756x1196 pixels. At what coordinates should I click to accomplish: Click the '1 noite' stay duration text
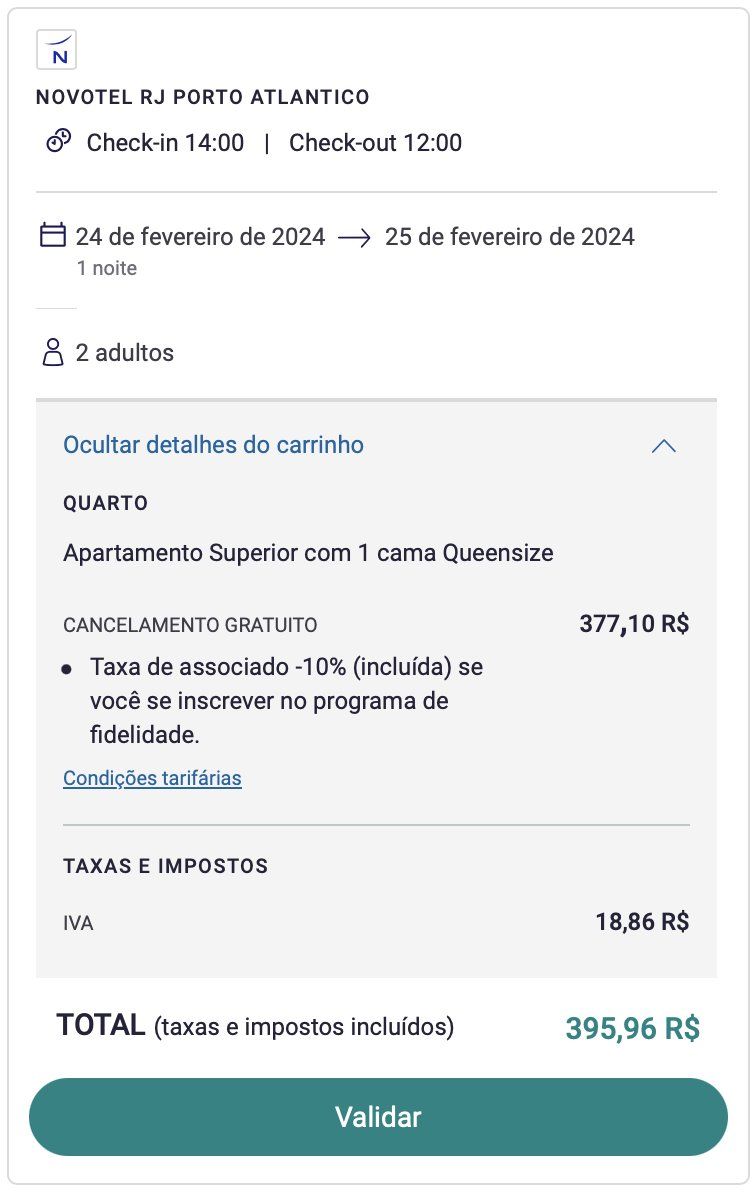click(x=106, y=268)
